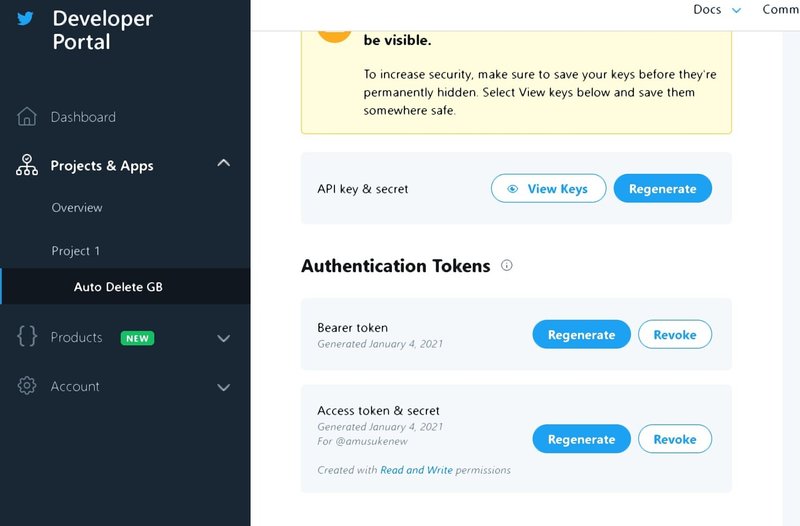Regenerate the Access token & secret
The height and width of the screenshot is (526, 800).
581,439
